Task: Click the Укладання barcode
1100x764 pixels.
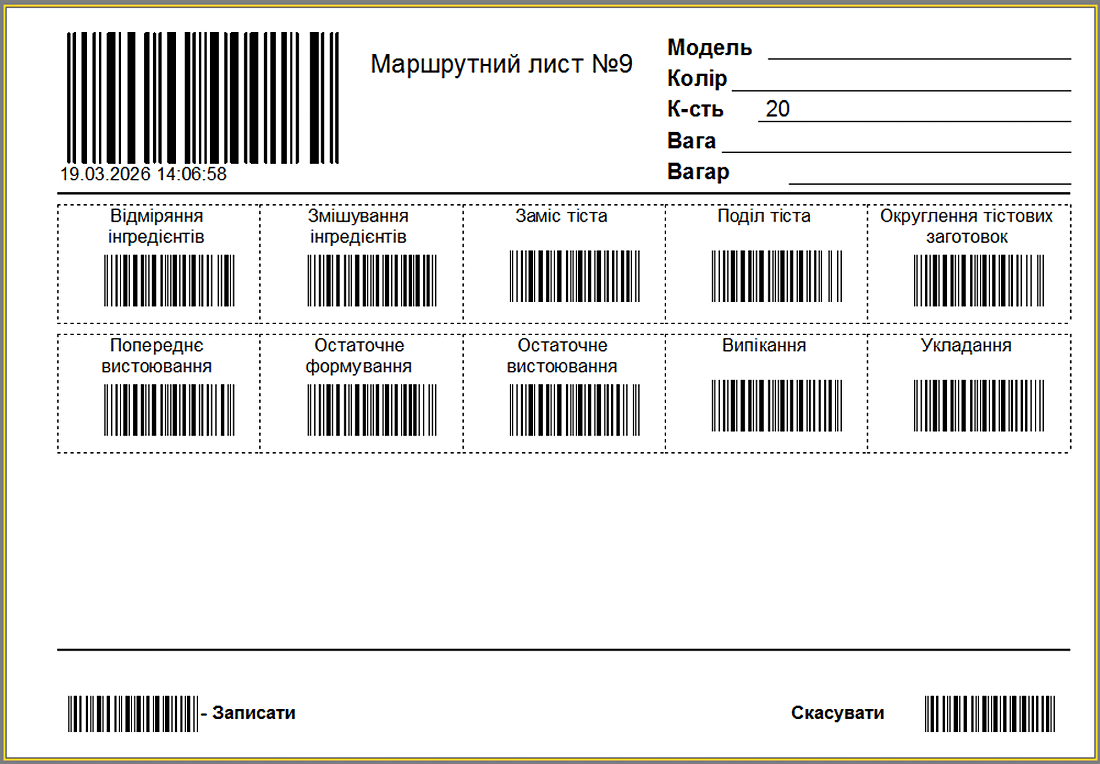Action: click(x=978, y=405)
